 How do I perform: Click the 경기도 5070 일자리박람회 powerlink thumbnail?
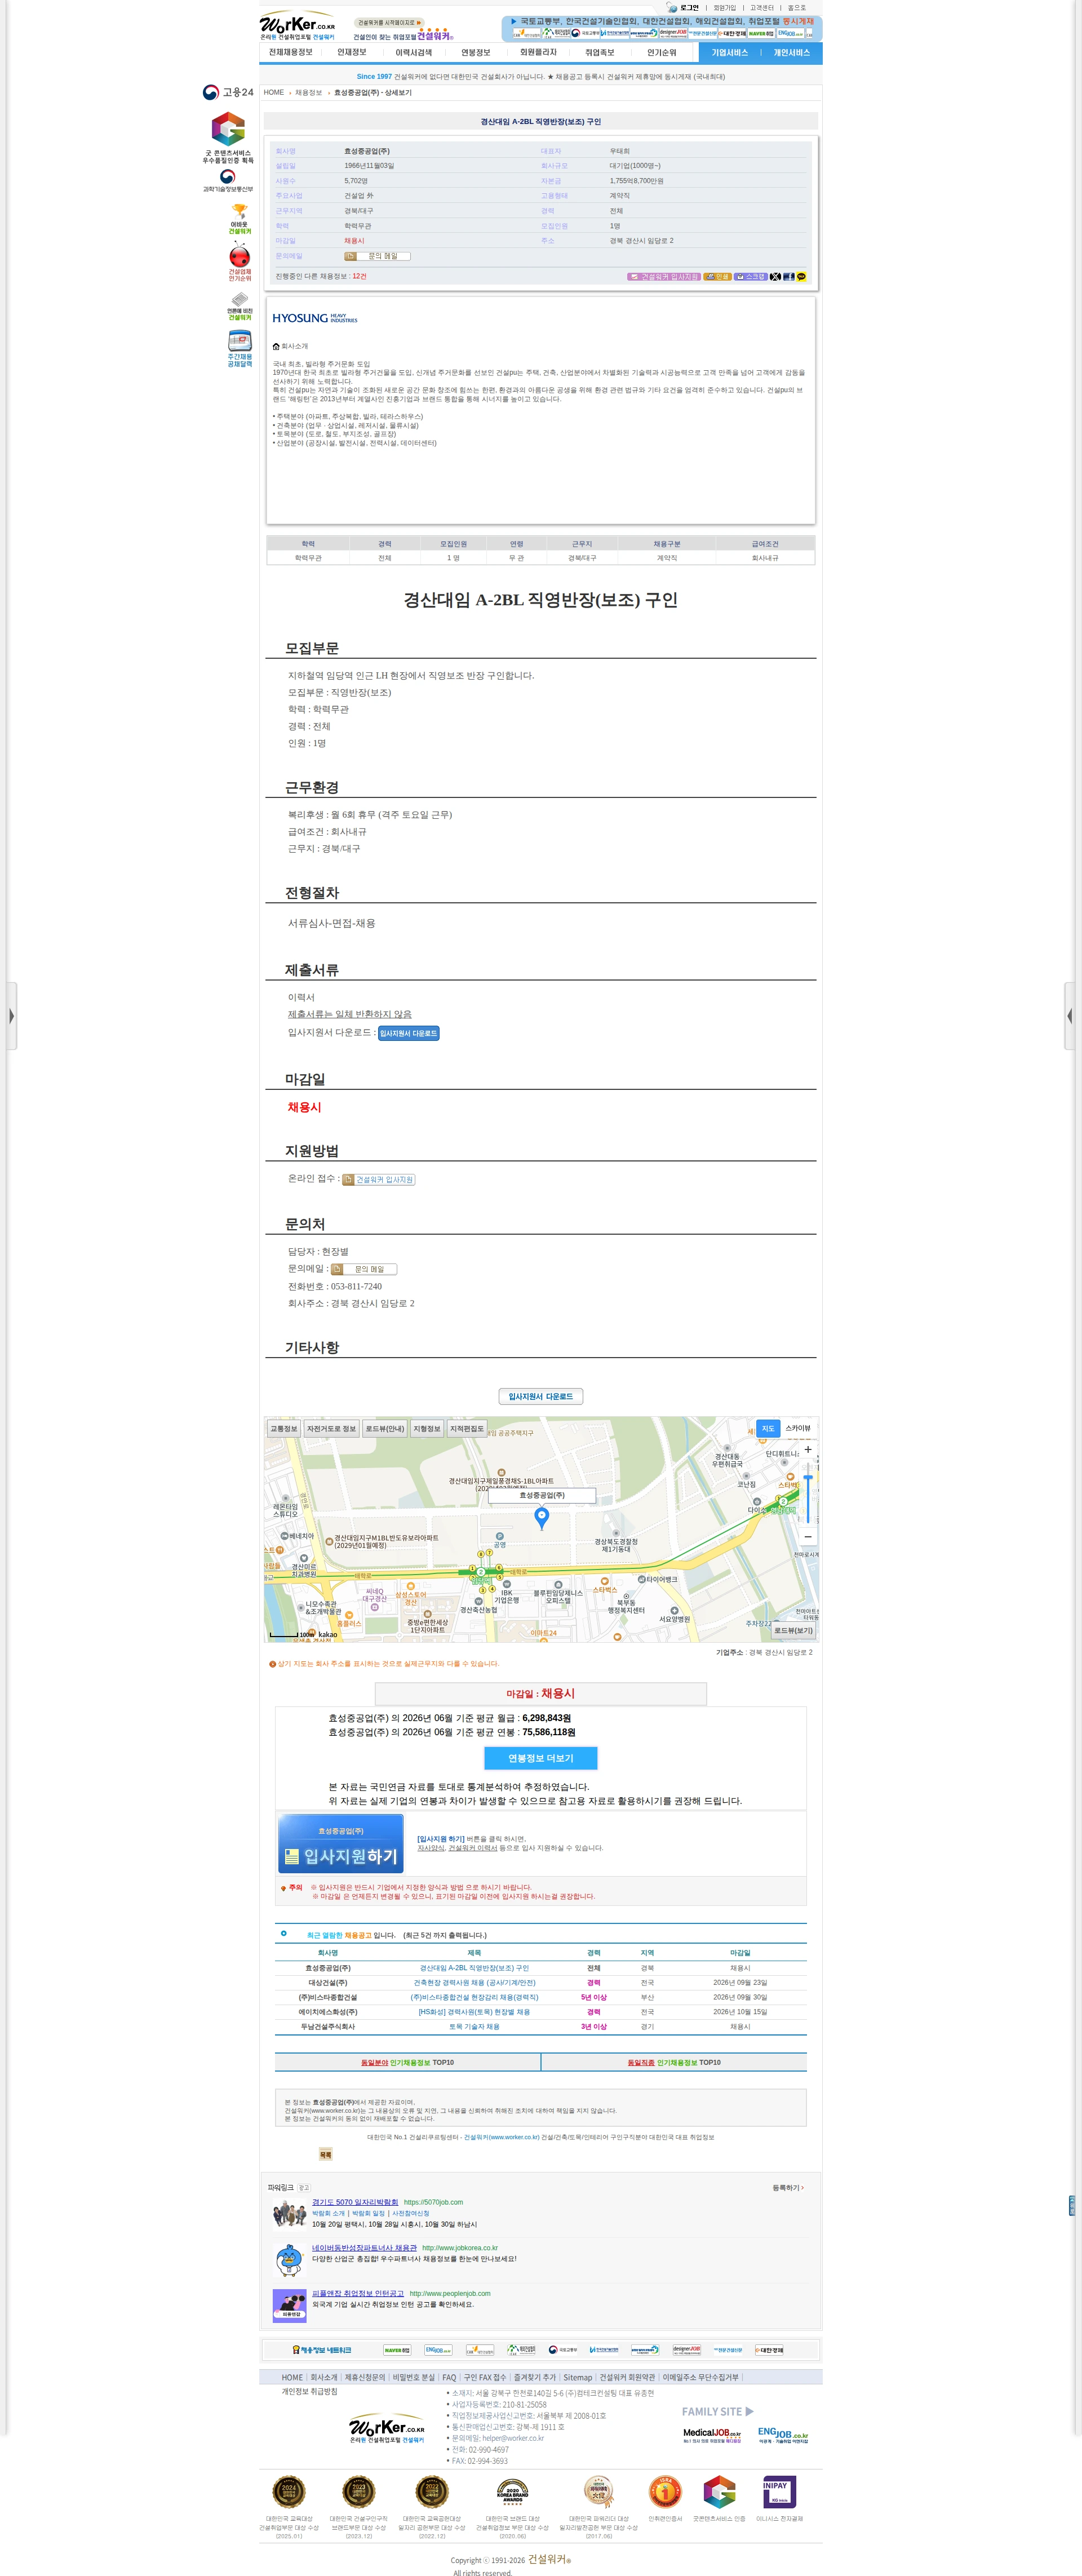coord(290,2214)
